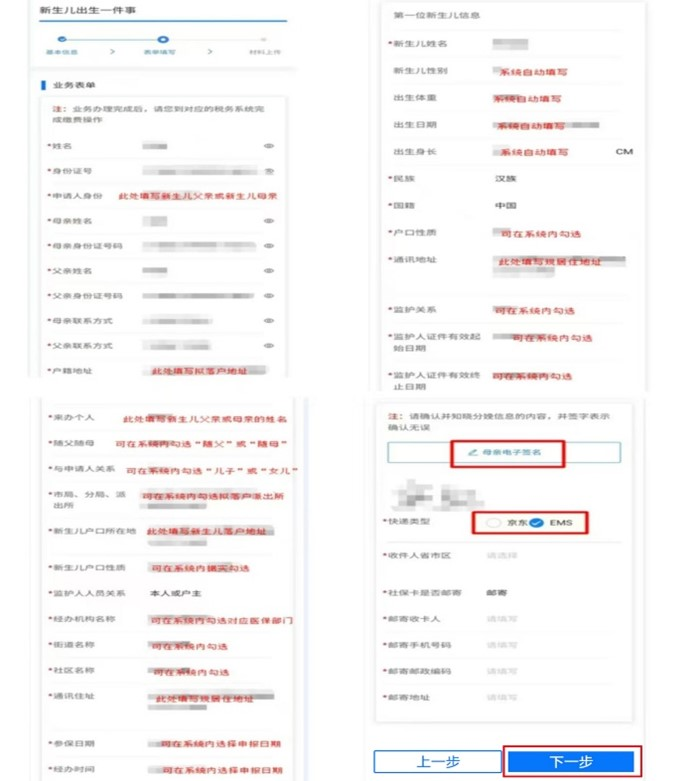This screenshot has width=696, height=781.
Task: Reveal 母亲姓名 with its eye icon
Action: pyautogui.click(x=269, y=221)
